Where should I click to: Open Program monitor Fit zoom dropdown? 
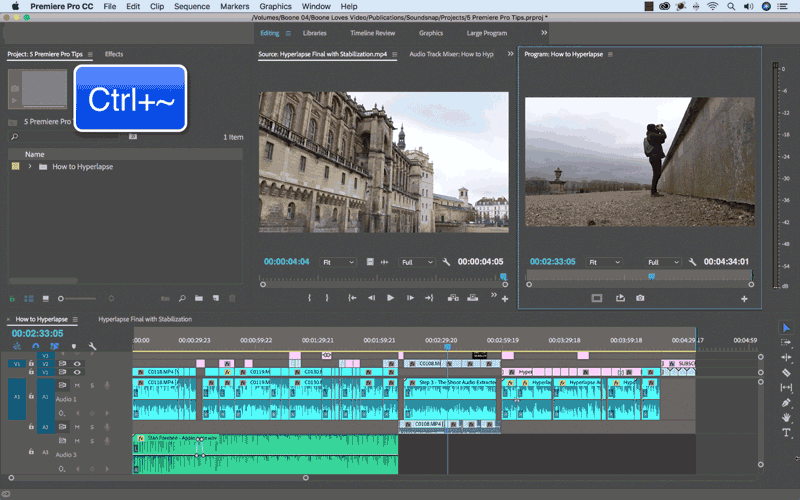click(x=604, y=262)
